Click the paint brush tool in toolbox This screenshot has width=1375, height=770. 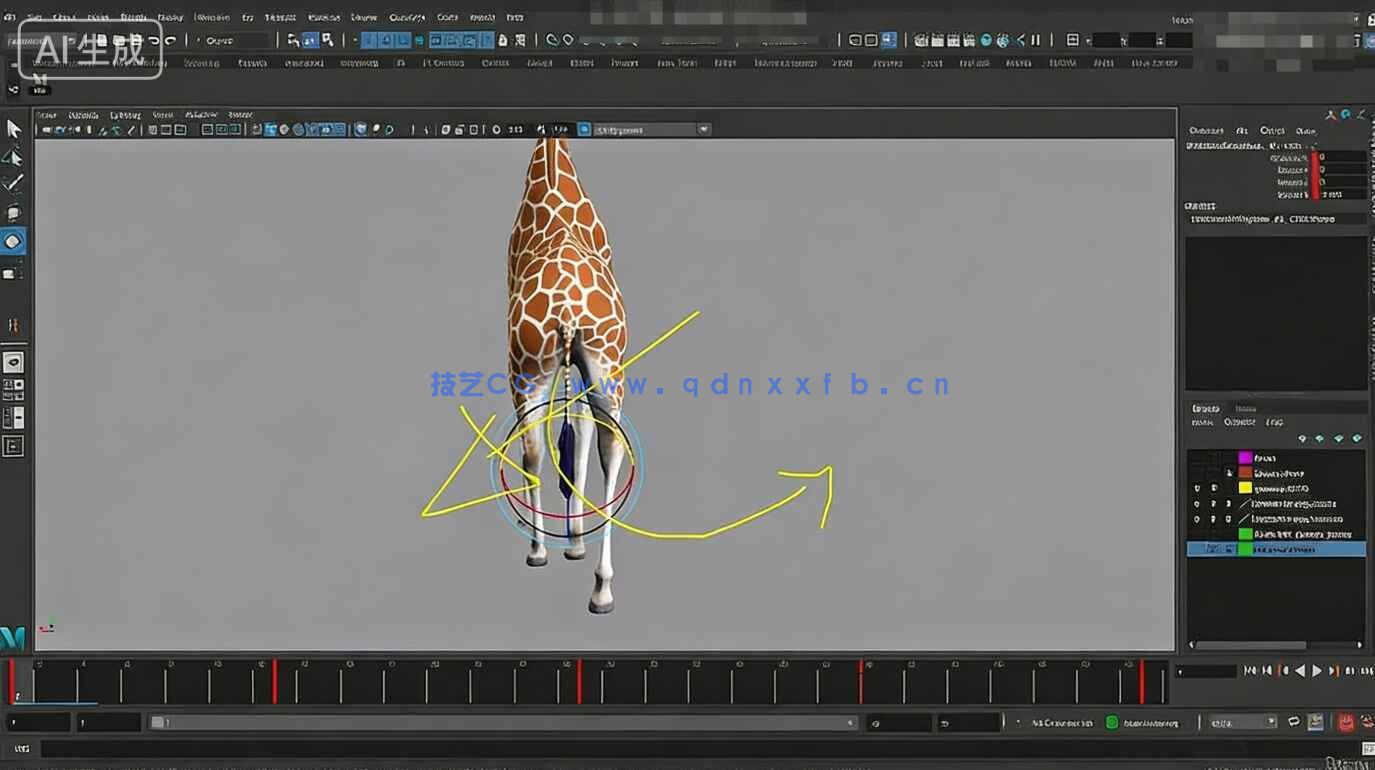click(13, 183)
